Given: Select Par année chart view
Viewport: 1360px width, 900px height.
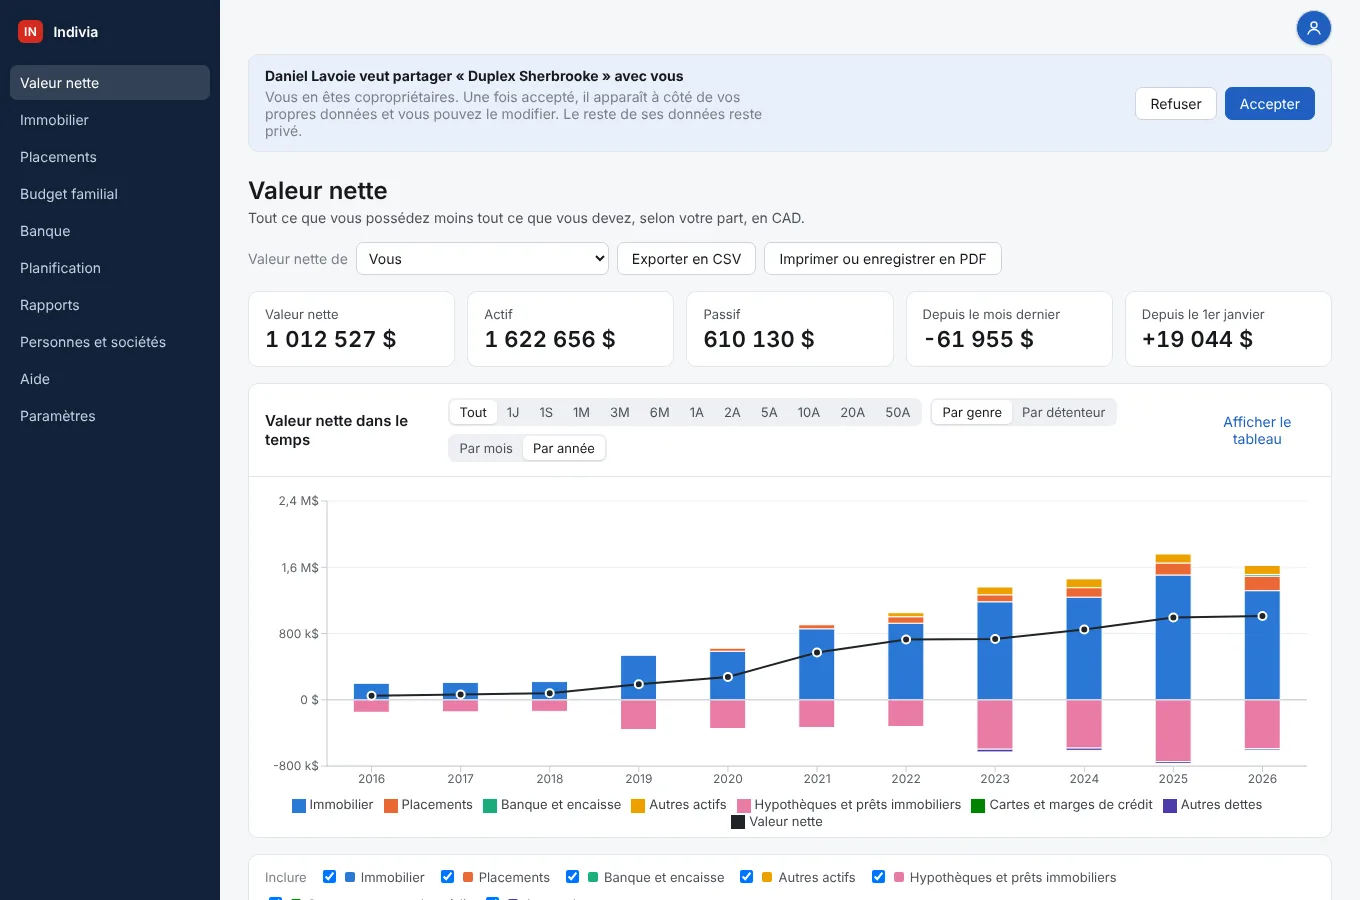Looking at the screenshot, I should pyautogui.click(x=564, y=449).
